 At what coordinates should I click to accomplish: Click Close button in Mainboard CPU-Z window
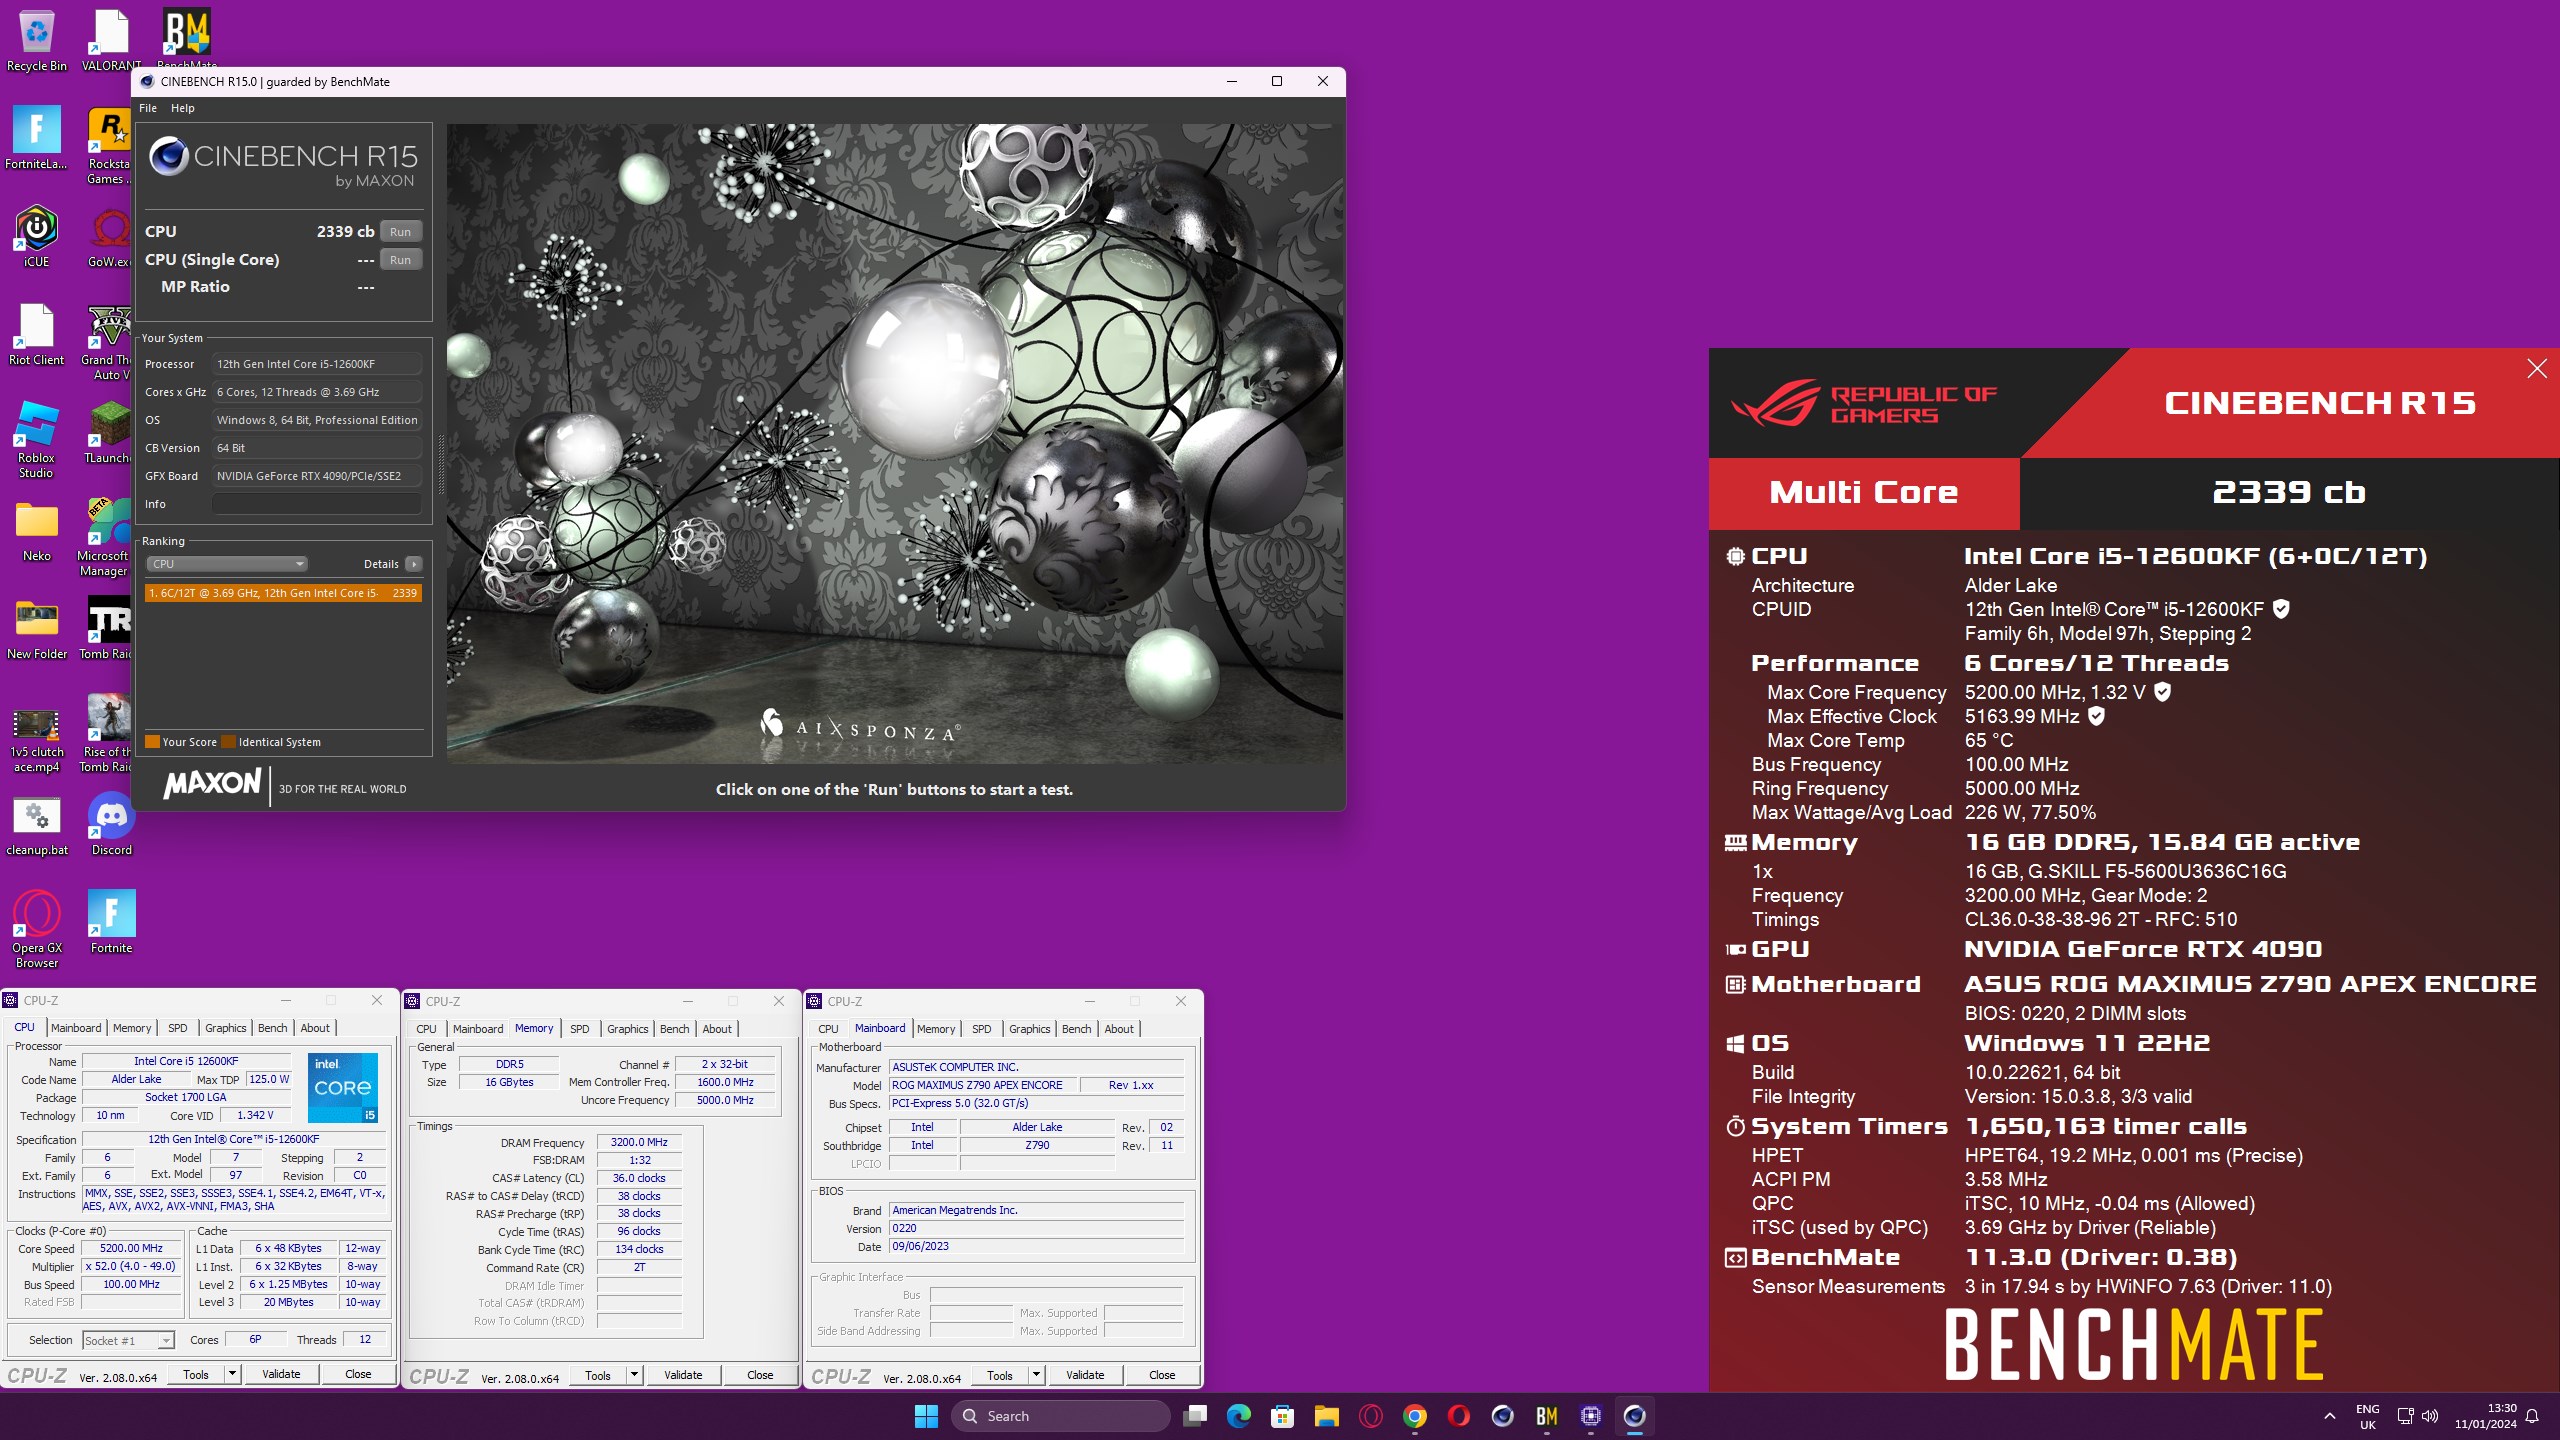[1162, 1375]
